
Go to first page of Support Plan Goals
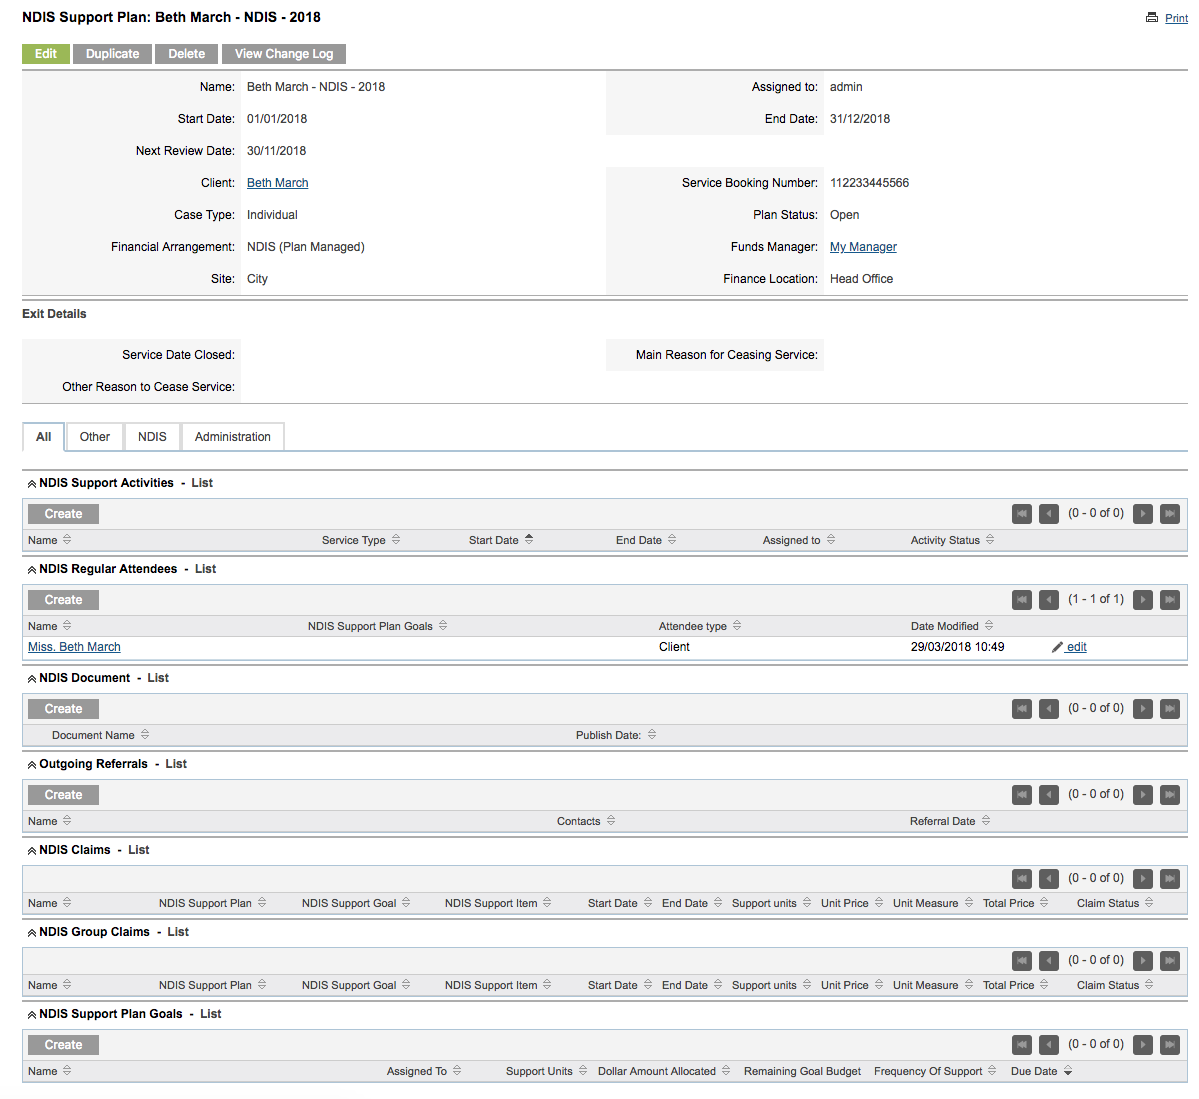coord(1022,1045)
